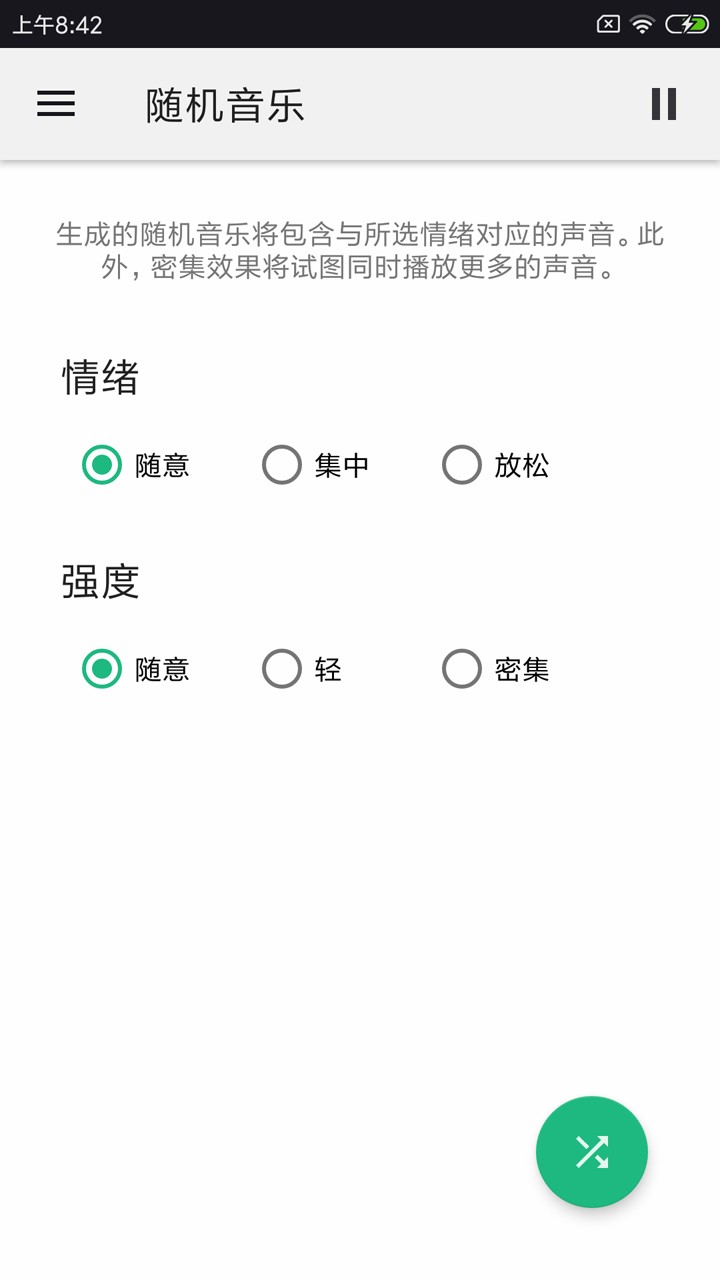This screenshot has width=720, height=1280.
Task: Select the 放松 mood radio circle
Action: click(x=462, y=465)
